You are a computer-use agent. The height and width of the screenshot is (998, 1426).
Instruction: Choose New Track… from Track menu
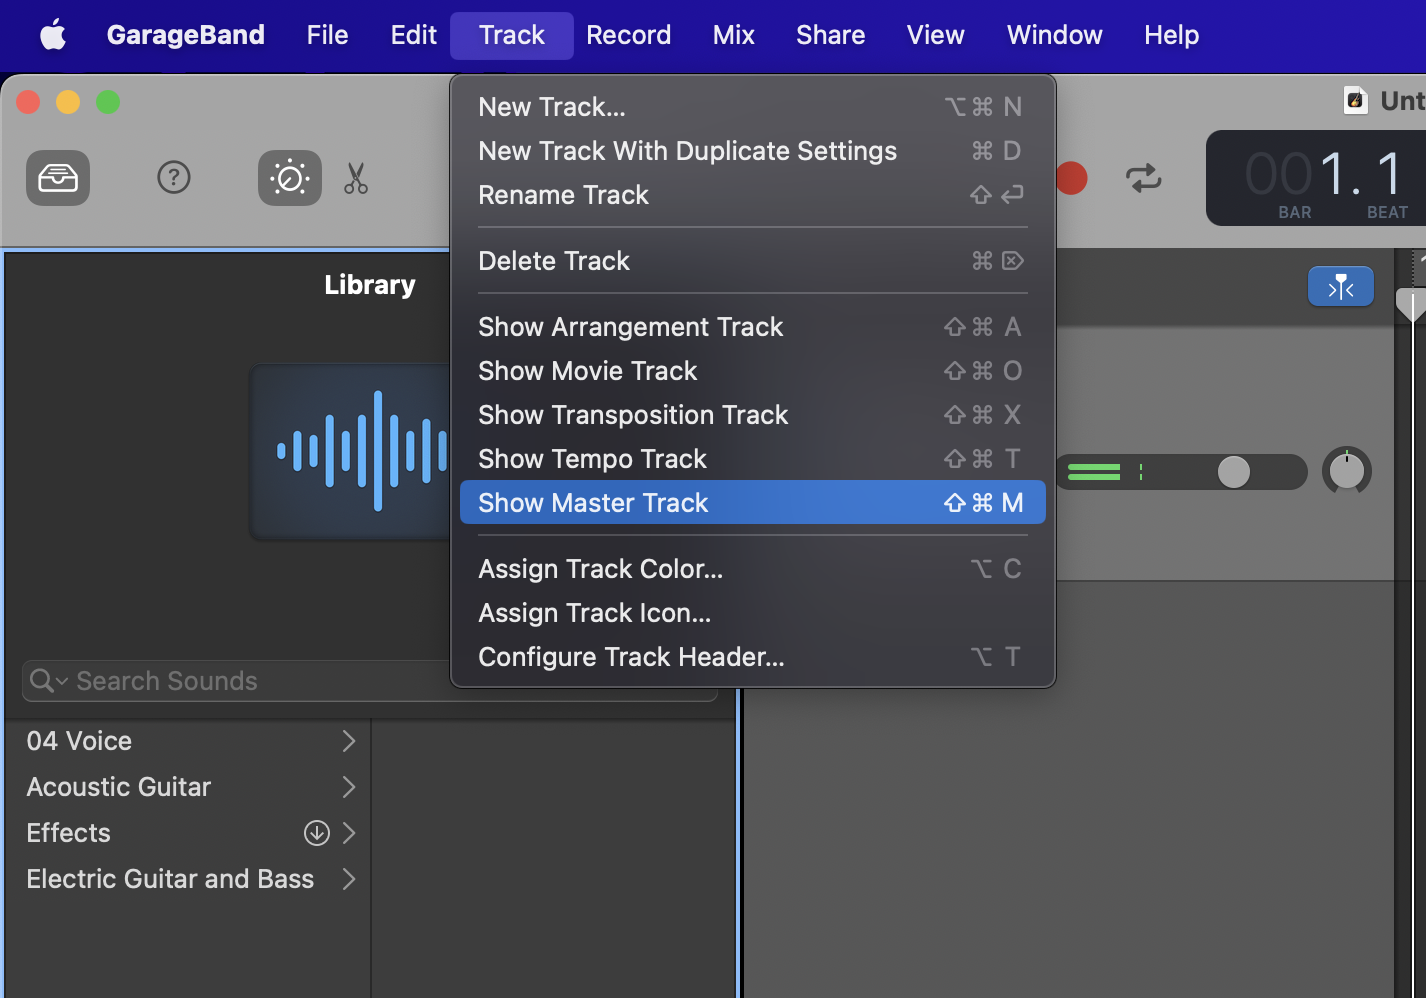[753, 107]
